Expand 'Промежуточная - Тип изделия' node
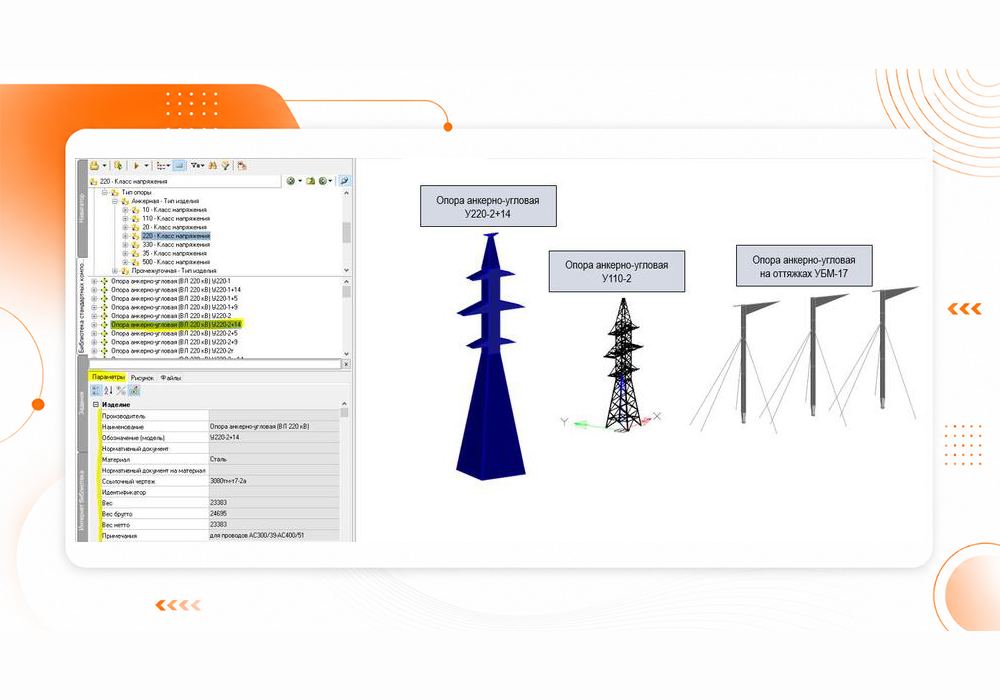Screen dimensions: 1000x700 tap(115, 271)
